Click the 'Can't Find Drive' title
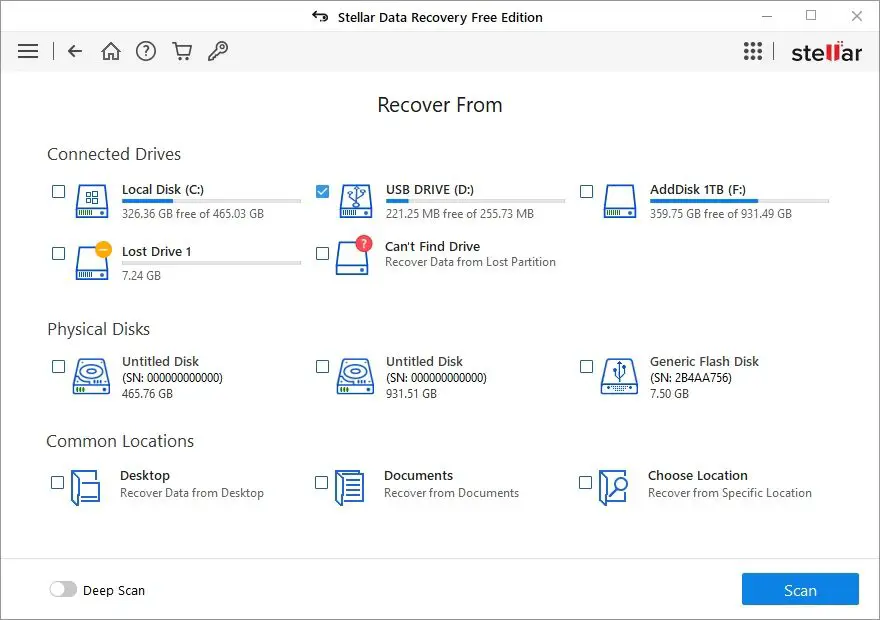Image resolution: width=880 pixels, height=620 pixels. (x=433, y=246)
